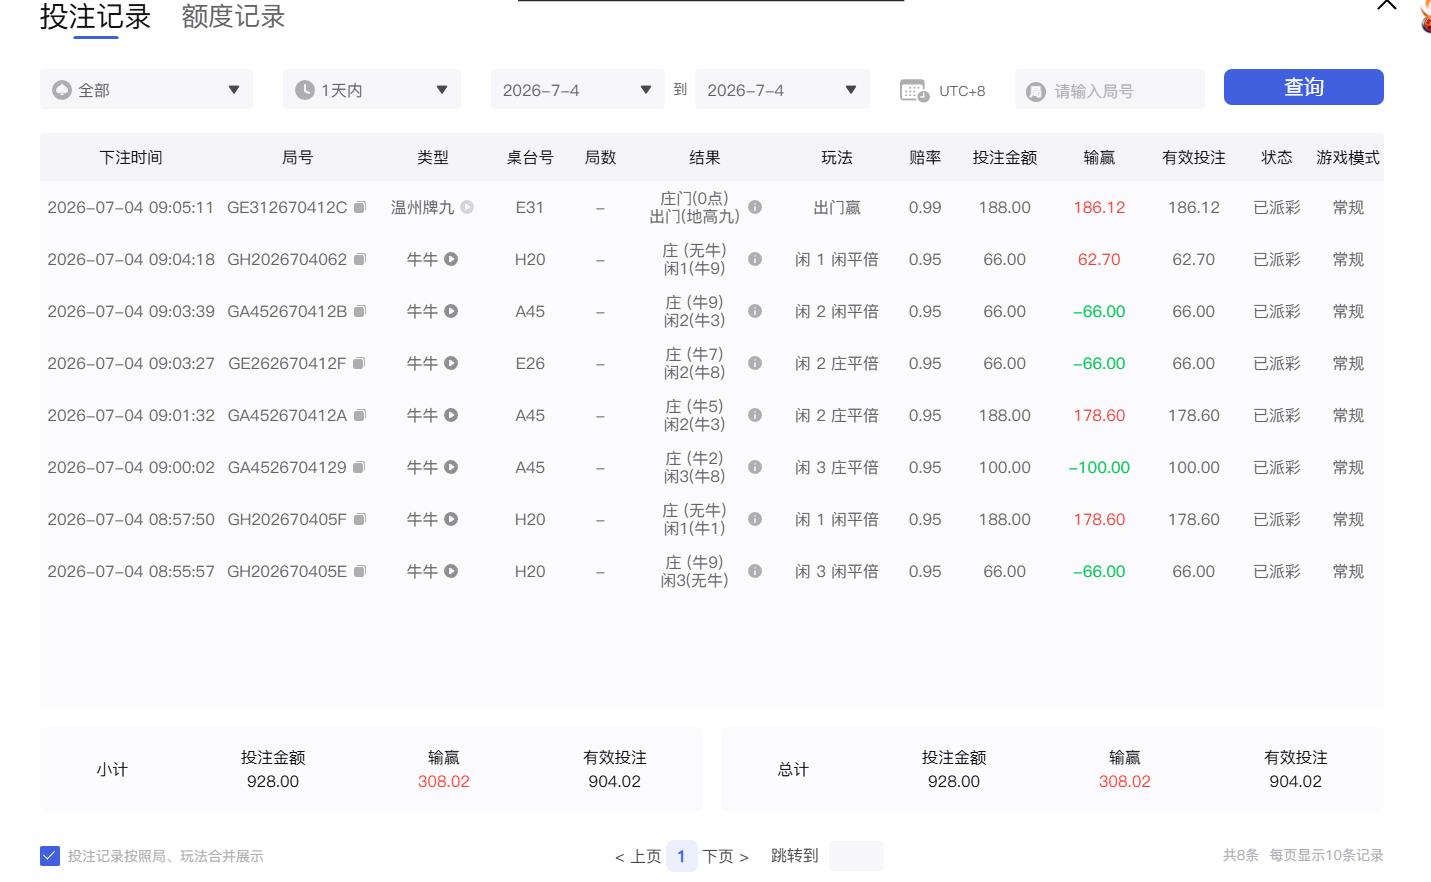The width and height of the screenshot is (1431, 882).
Task: Focus the 请输入局号 round number field
Action: 1110,90
